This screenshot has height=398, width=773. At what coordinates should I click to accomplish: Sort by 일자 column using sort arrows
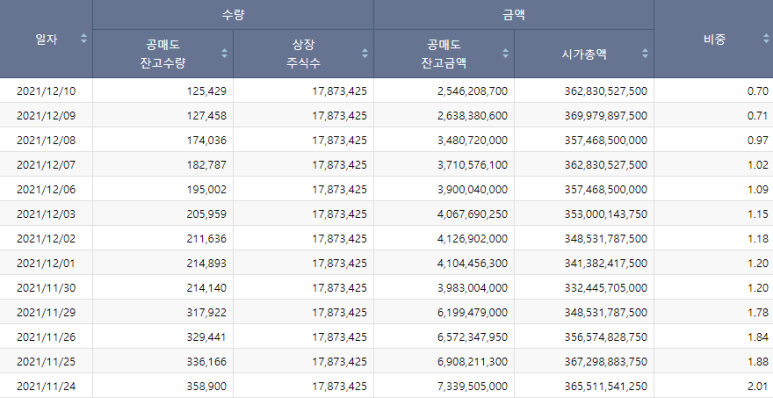(84, 38)
